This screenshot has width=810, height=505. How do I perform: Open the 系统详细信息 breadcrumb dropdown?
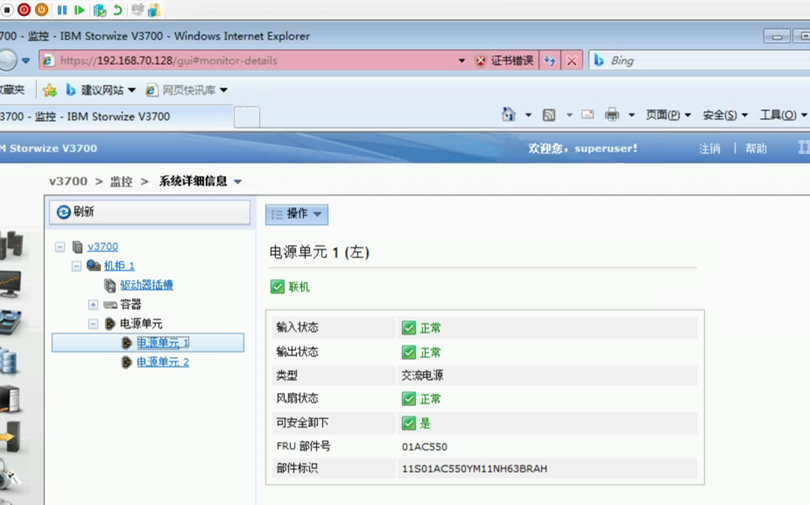click(x=237, y=182)
